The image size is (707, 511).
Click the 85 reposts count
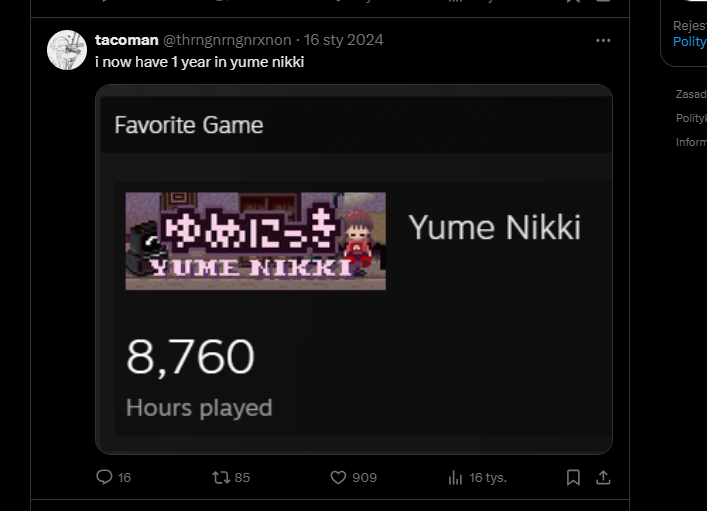[241, 478]
